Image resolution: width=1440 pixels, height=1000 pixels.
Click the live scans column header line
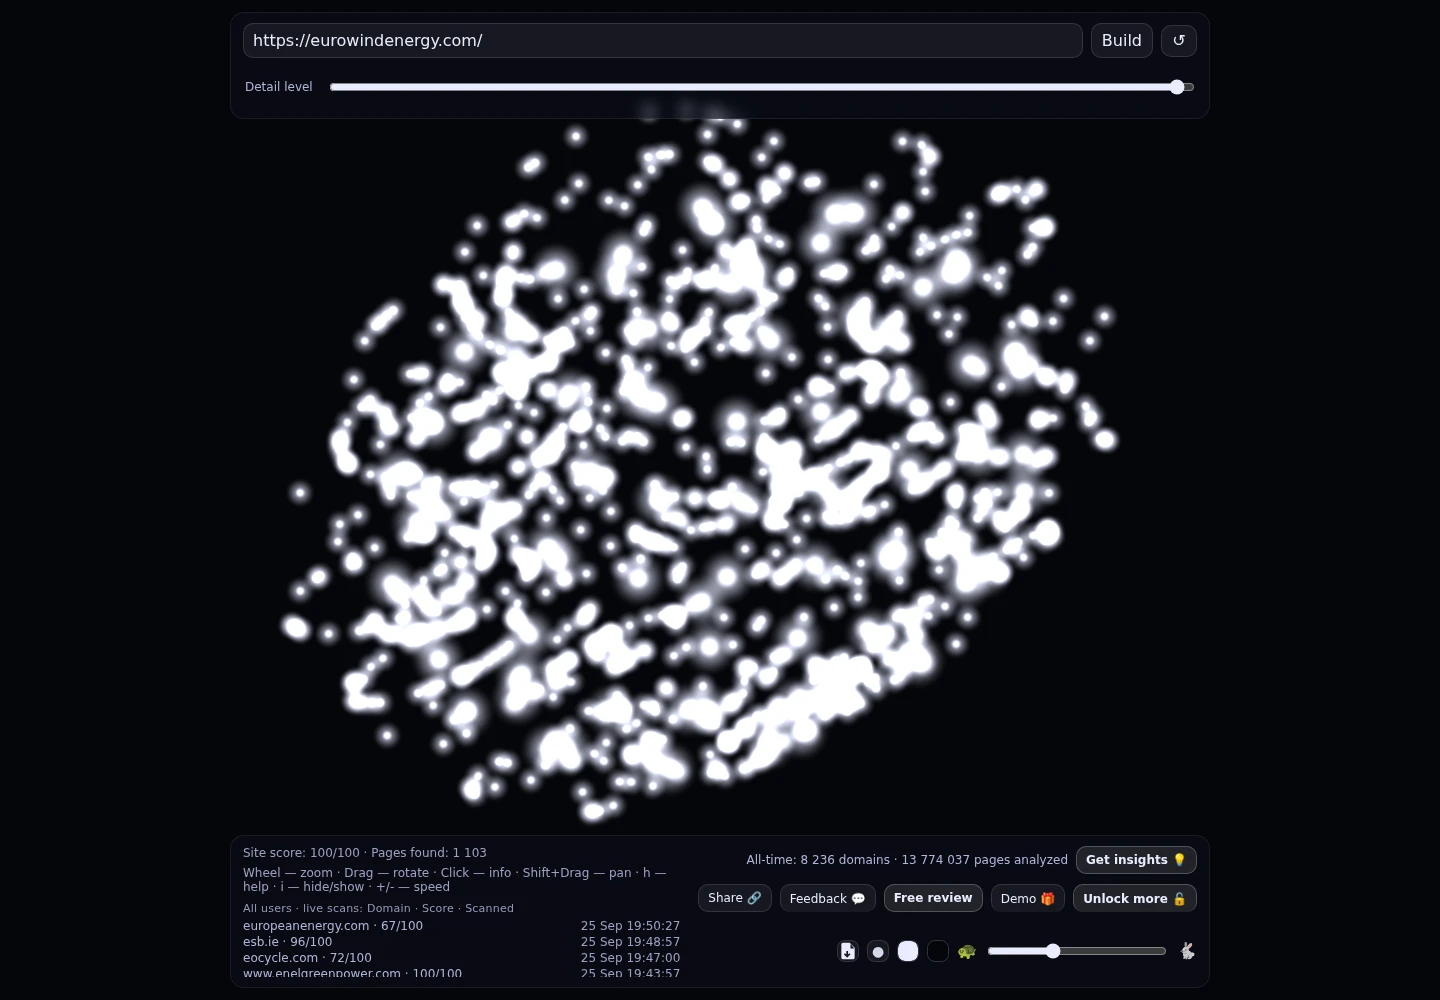point(378,908)
